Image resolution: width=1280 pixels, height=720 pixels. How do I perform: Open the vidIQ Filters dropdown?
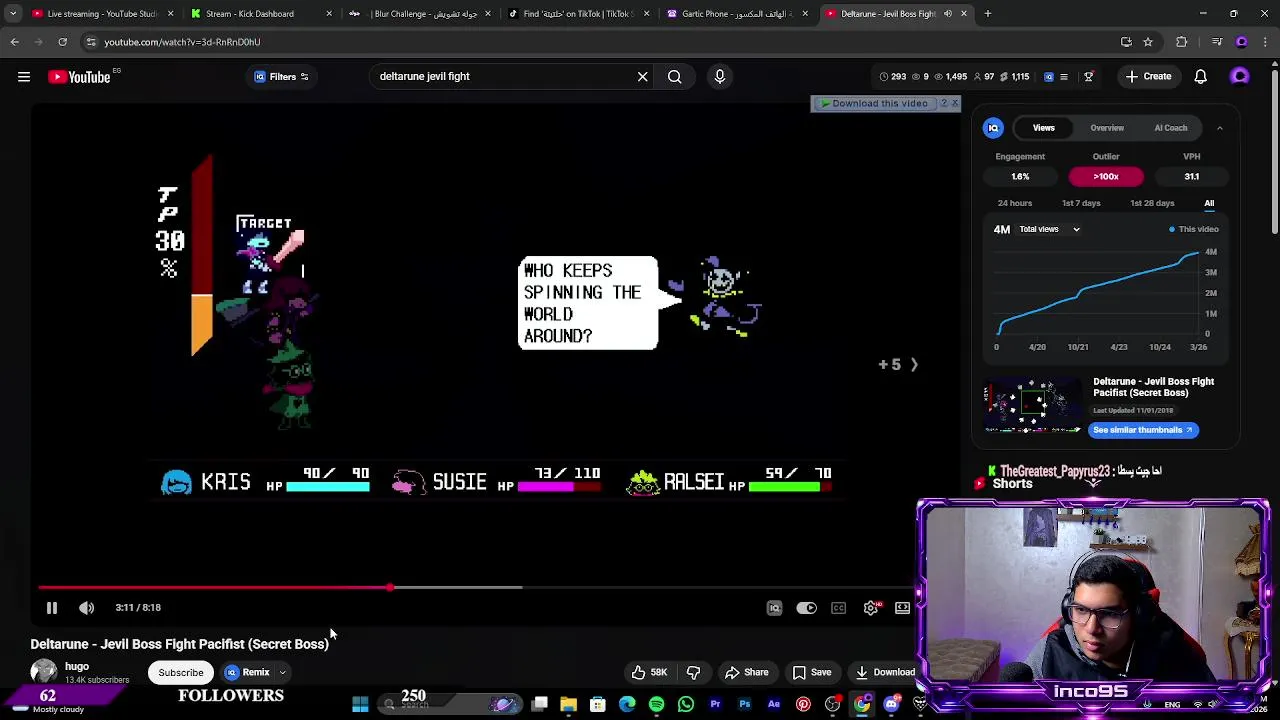(x=281, y=76)
